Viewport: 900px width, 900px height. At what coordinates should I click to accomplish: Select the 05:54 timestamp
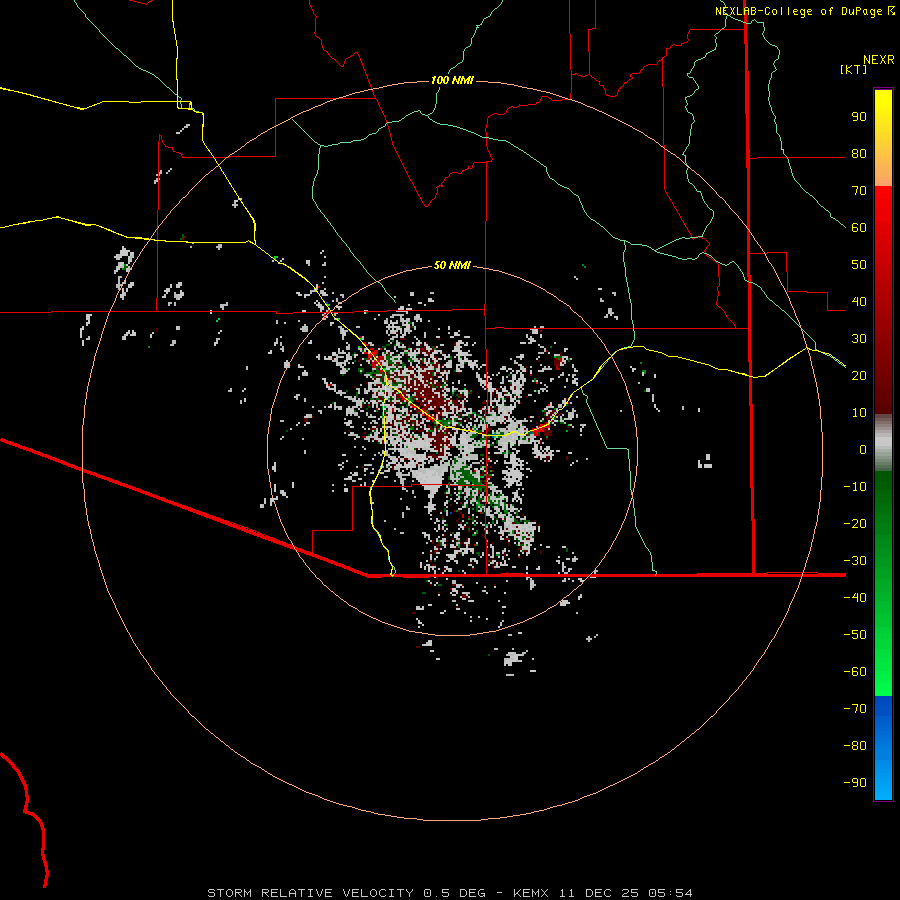670,893
